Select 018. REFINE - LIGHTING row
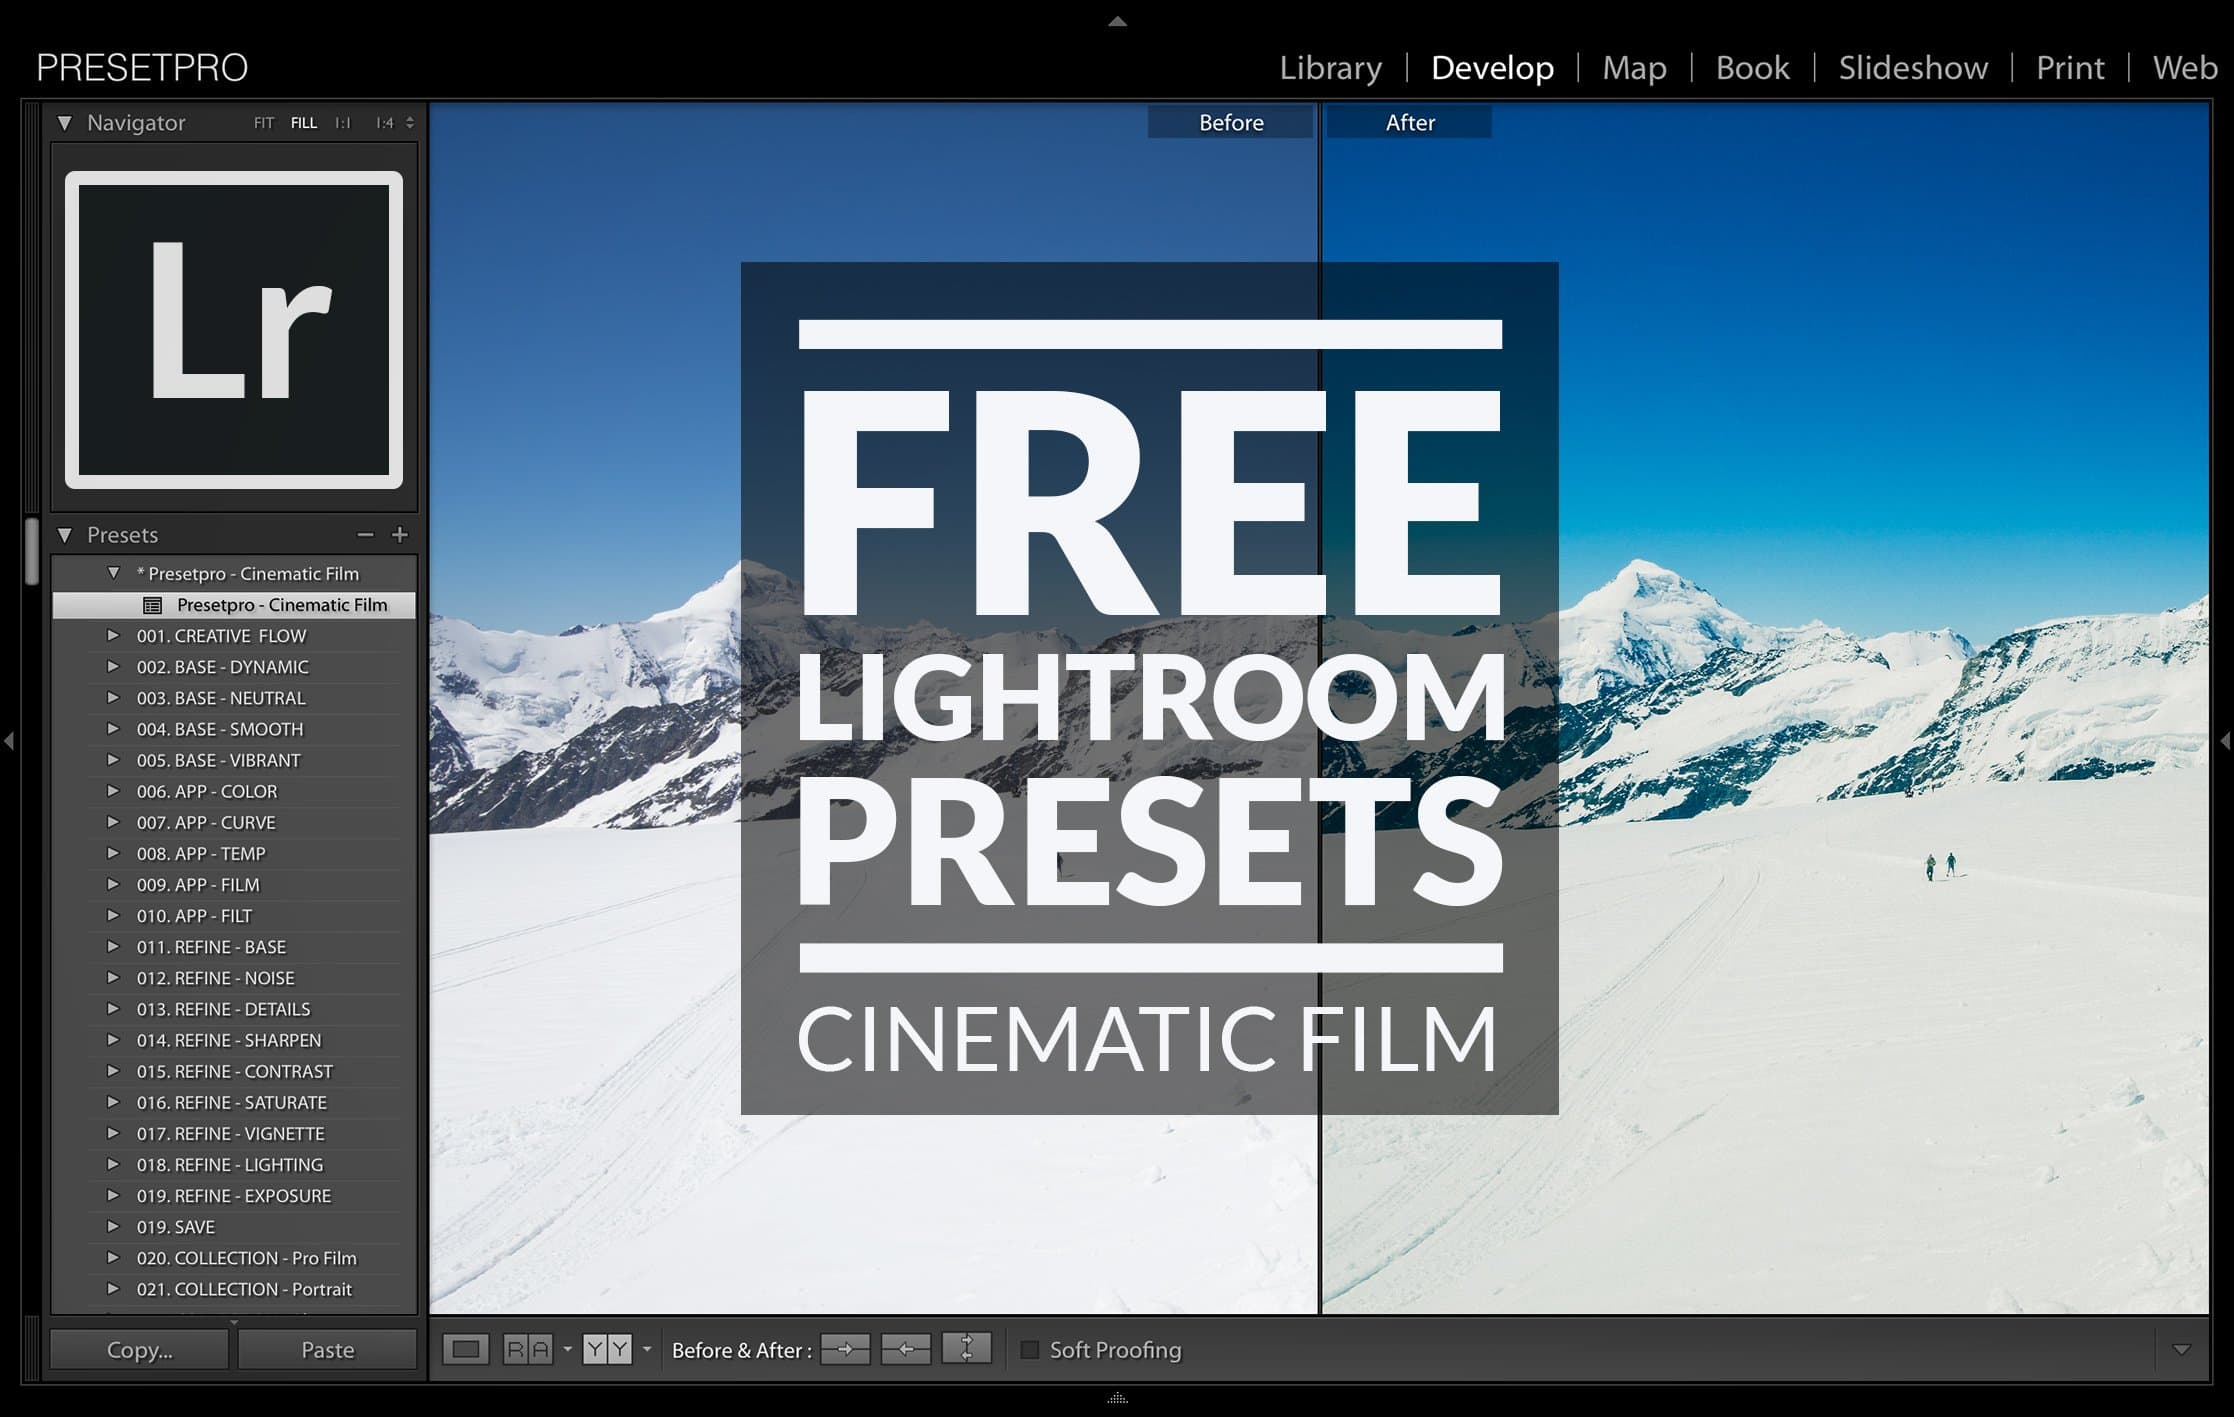Screen dimensions: 2234x1417 coord(234,1164)
